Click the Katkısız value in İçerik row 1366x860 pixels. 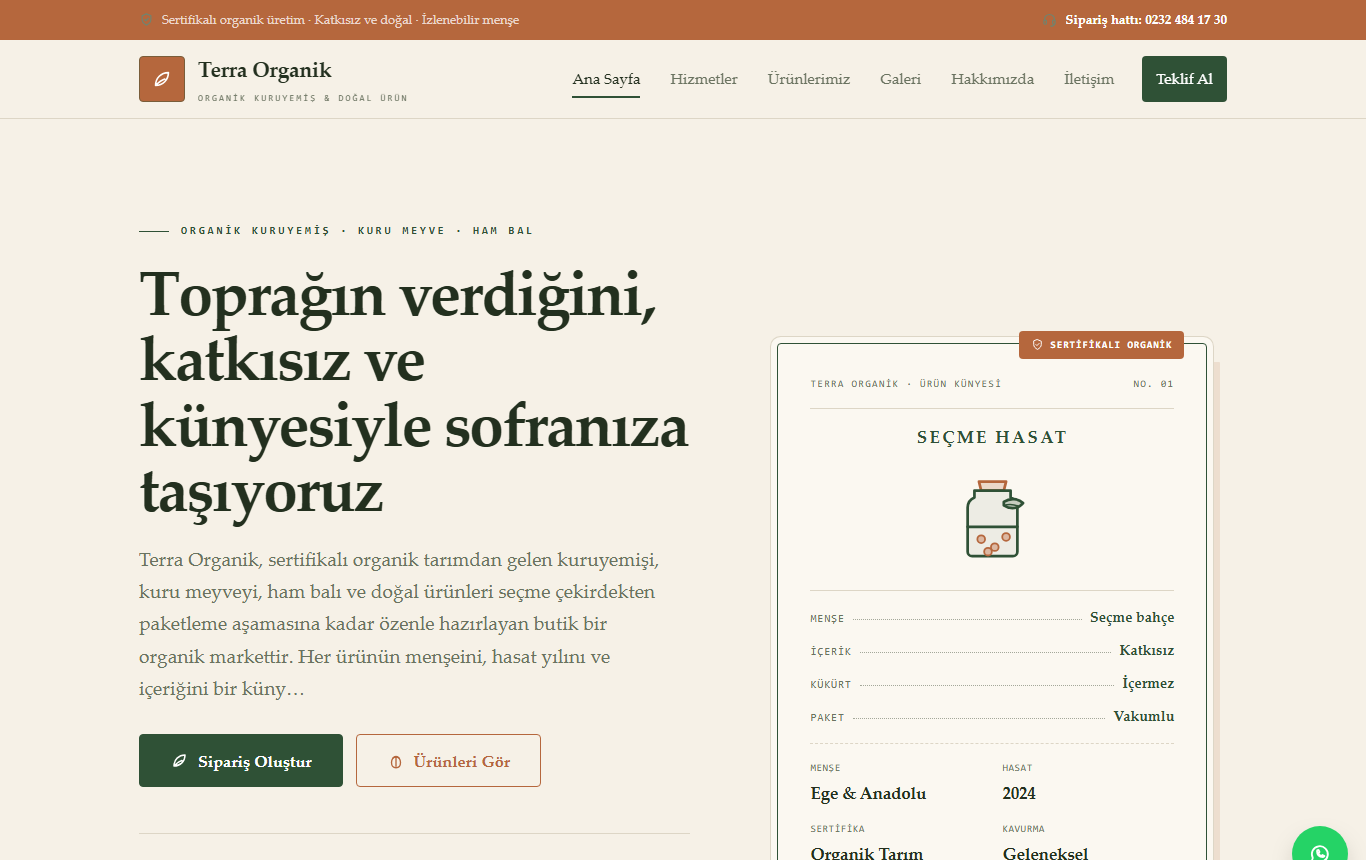(1147, 650)
